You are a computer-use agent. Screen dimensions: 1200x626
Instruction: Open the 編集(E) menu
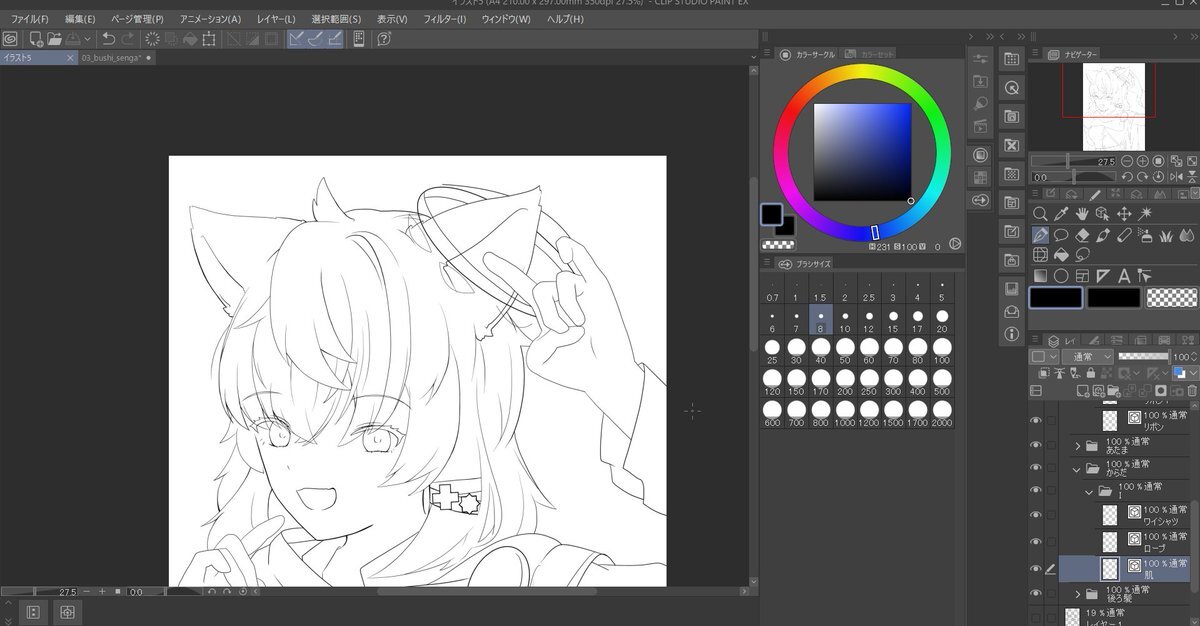(x=80, y=19)
